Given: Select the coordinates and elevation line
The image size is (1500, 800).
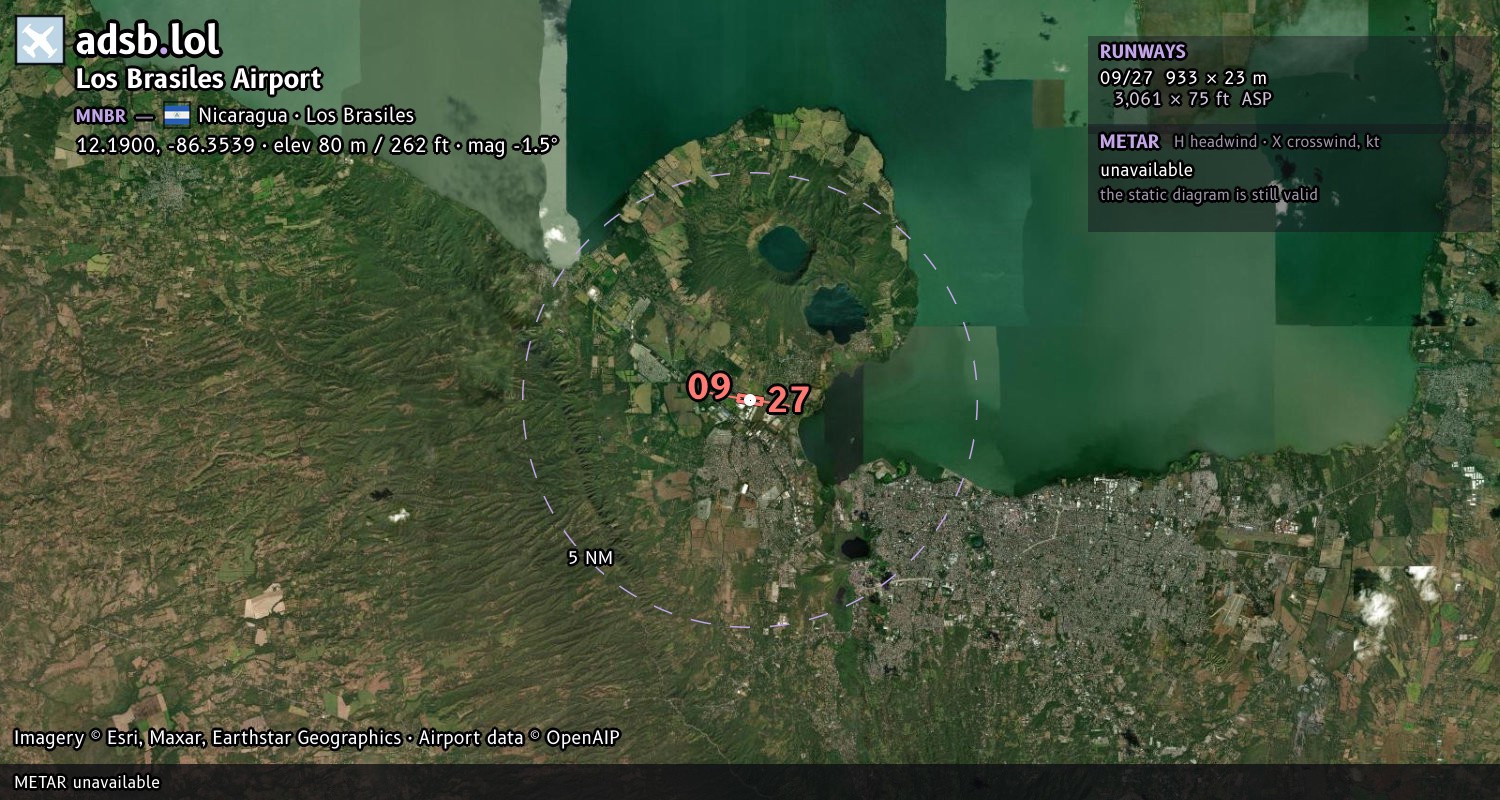Looking at the screenshot, I should (317, 145).
